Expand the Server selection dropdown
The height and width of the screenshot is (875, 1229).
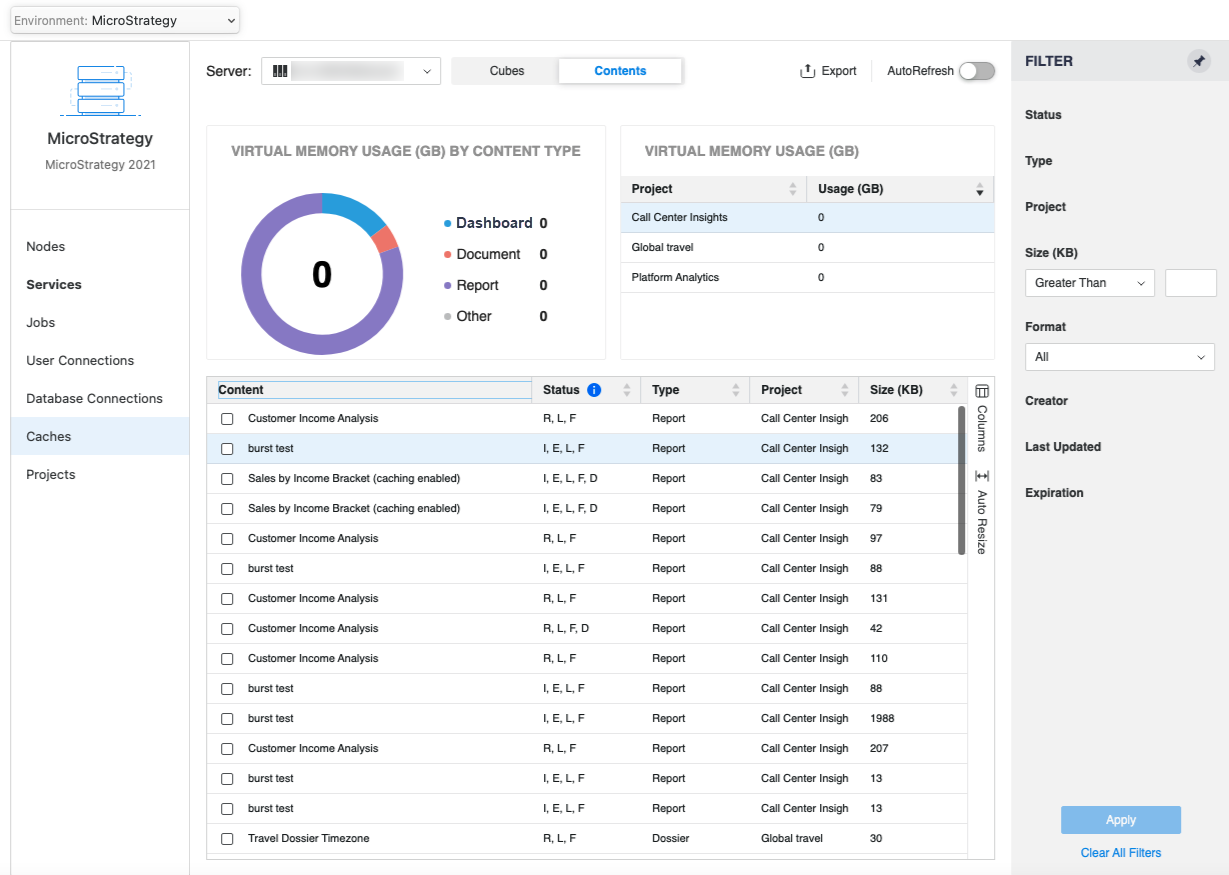[x=351, y=71]
